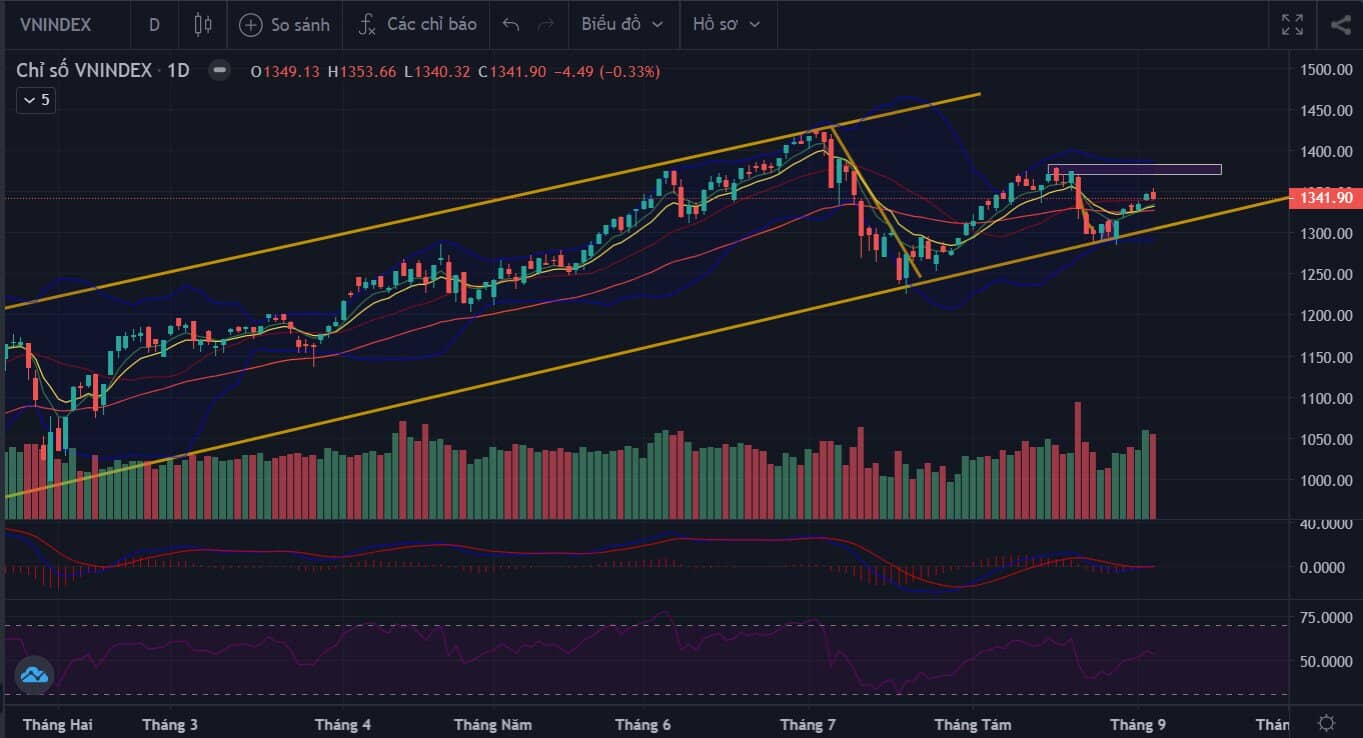Click the Tháng 6 time label
This screenshot has height=738, width=1363.
point(643,725)
